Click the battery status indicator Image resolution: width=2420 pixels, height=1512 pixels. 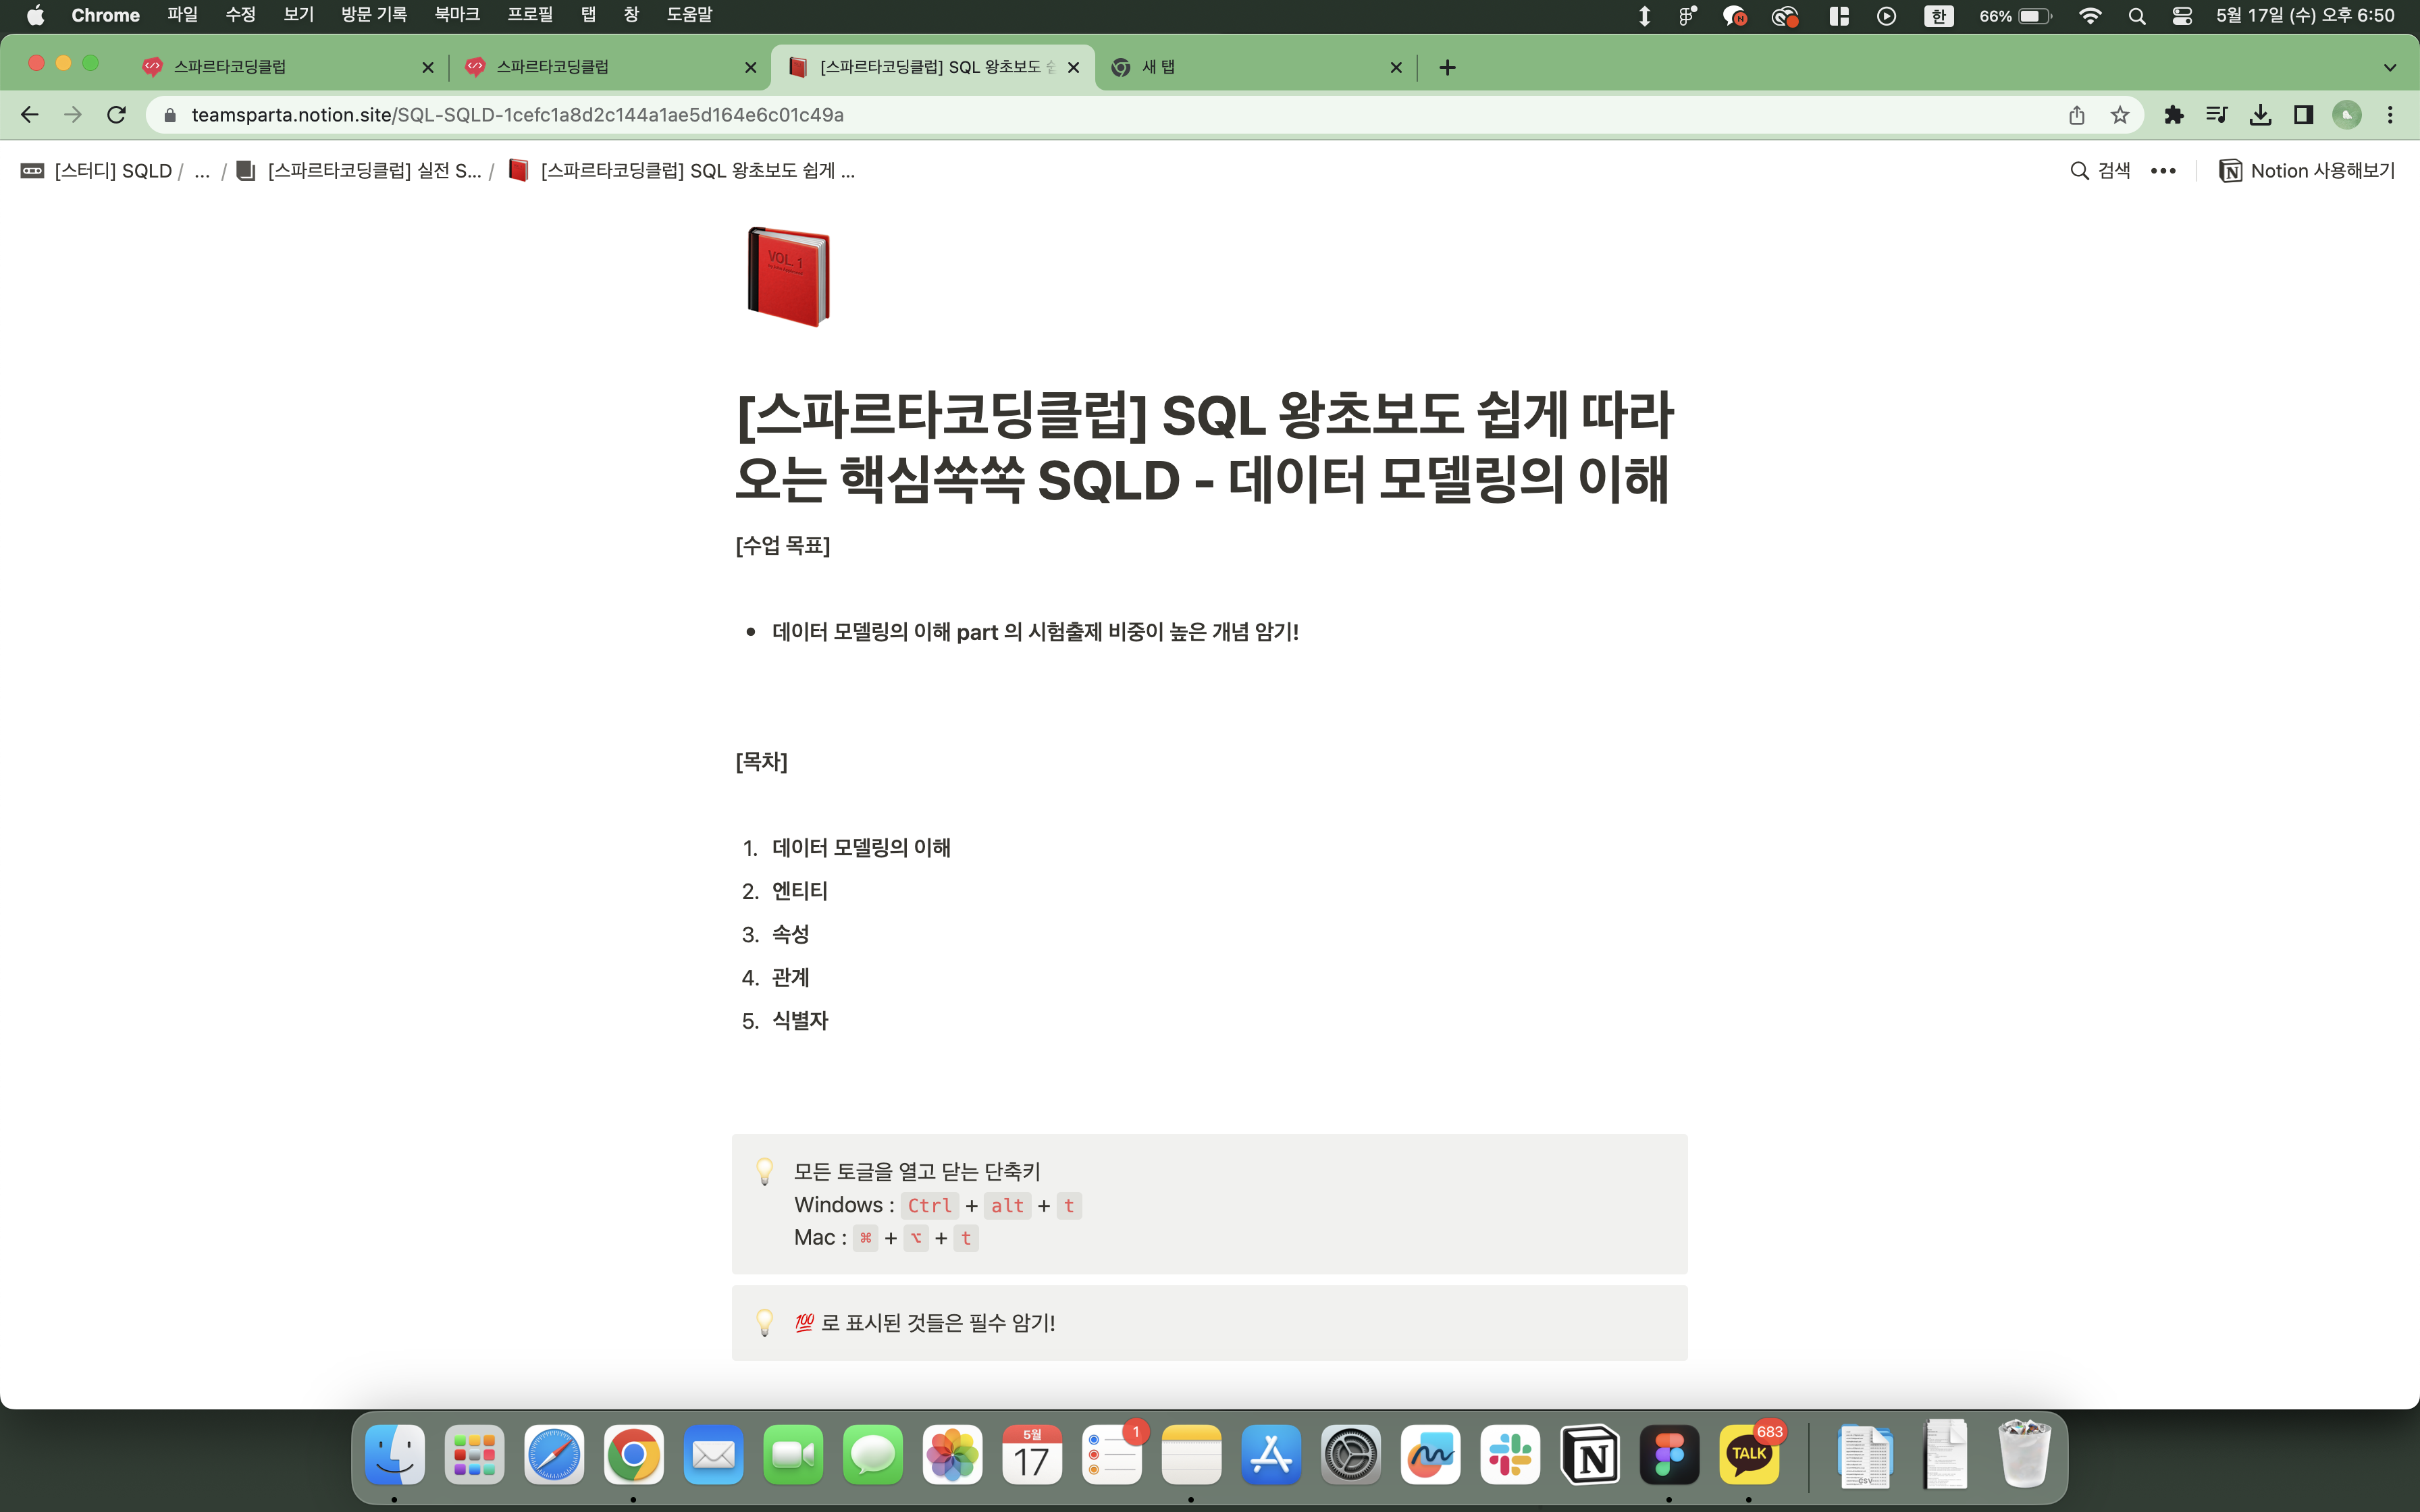pyautogui.click(x=2015, y=15)
